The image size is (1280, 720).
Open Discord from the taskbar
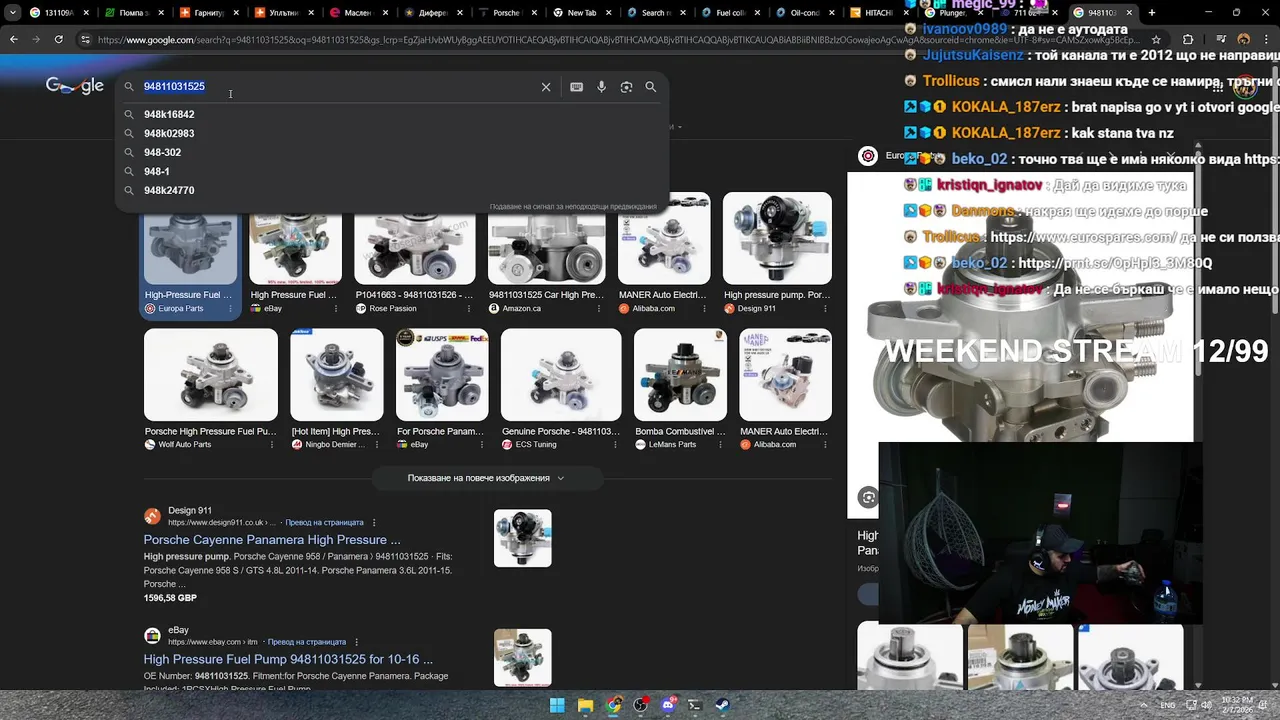tap(668, 705)
